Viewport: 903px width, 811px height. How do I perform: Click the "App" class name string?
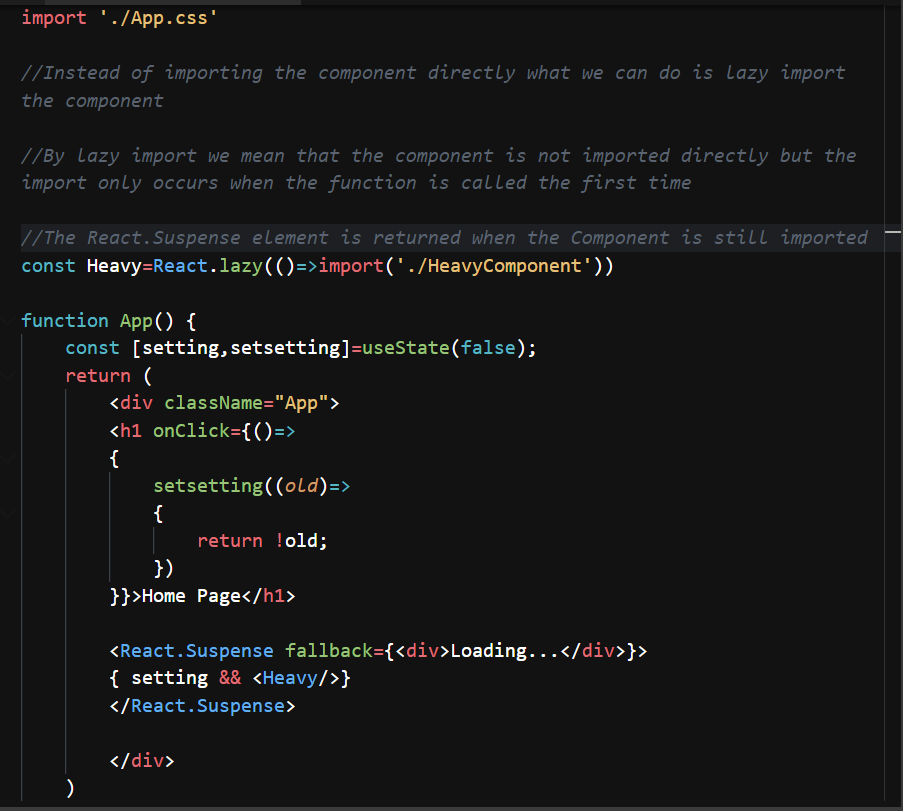point(301,403)
